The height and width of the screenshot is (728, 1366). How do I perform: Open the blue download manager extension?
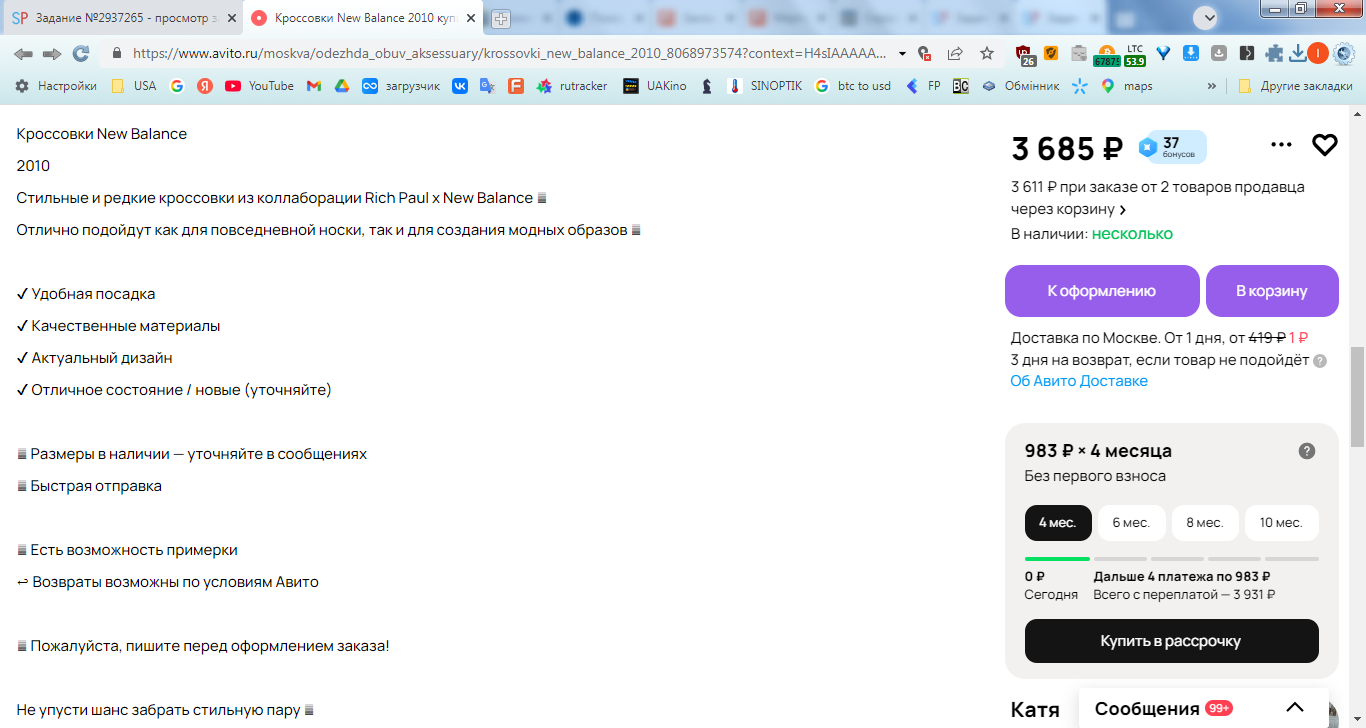(1192, 53)
